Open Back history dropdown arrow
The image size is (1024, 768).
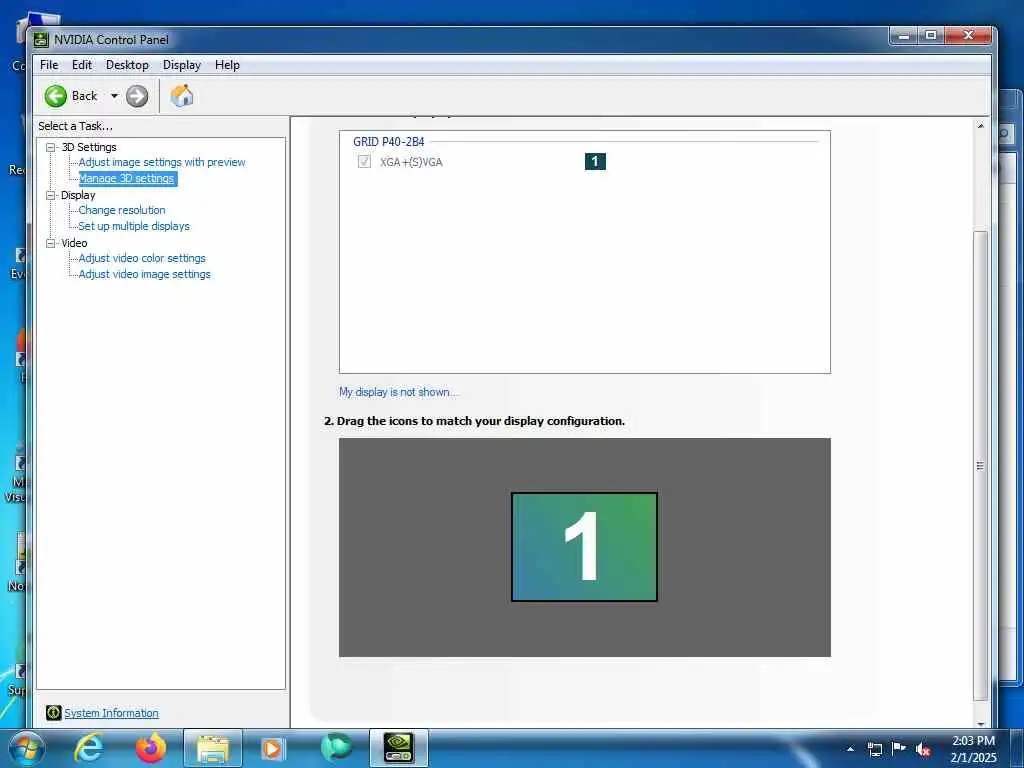114,96
